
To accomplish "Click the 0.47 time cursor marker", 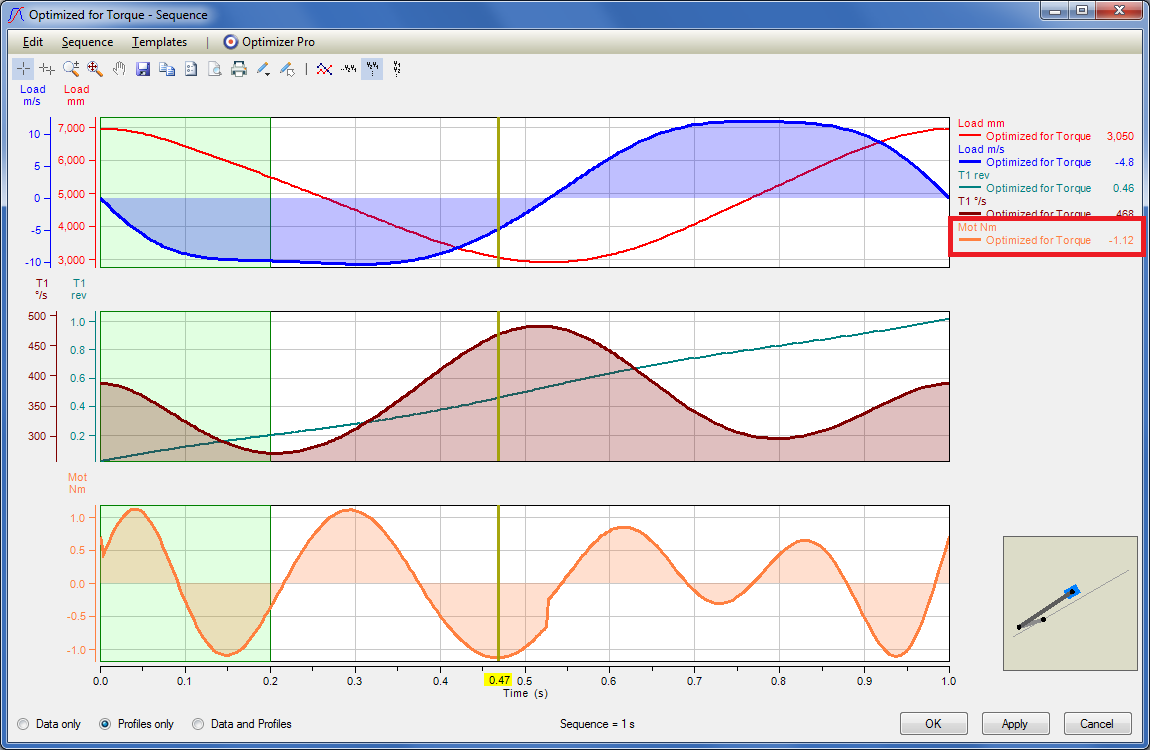I will coord(497,680).
